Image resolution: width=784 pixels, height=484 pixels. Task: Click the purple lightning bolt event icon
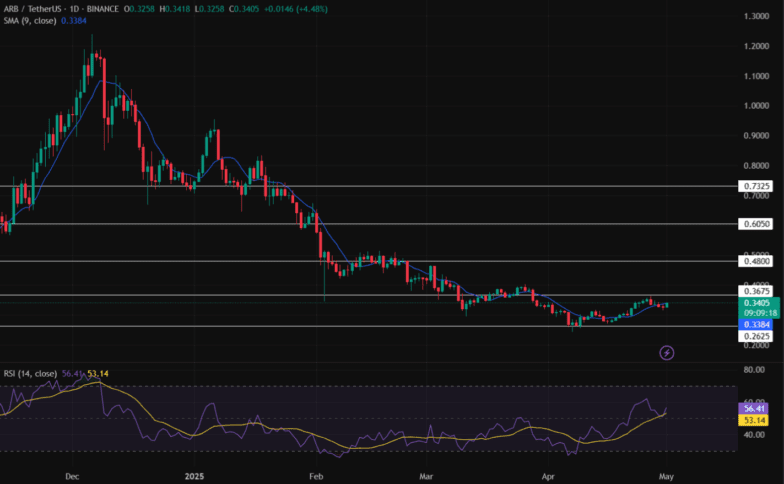pyautogui.click(x=667, y=352)
